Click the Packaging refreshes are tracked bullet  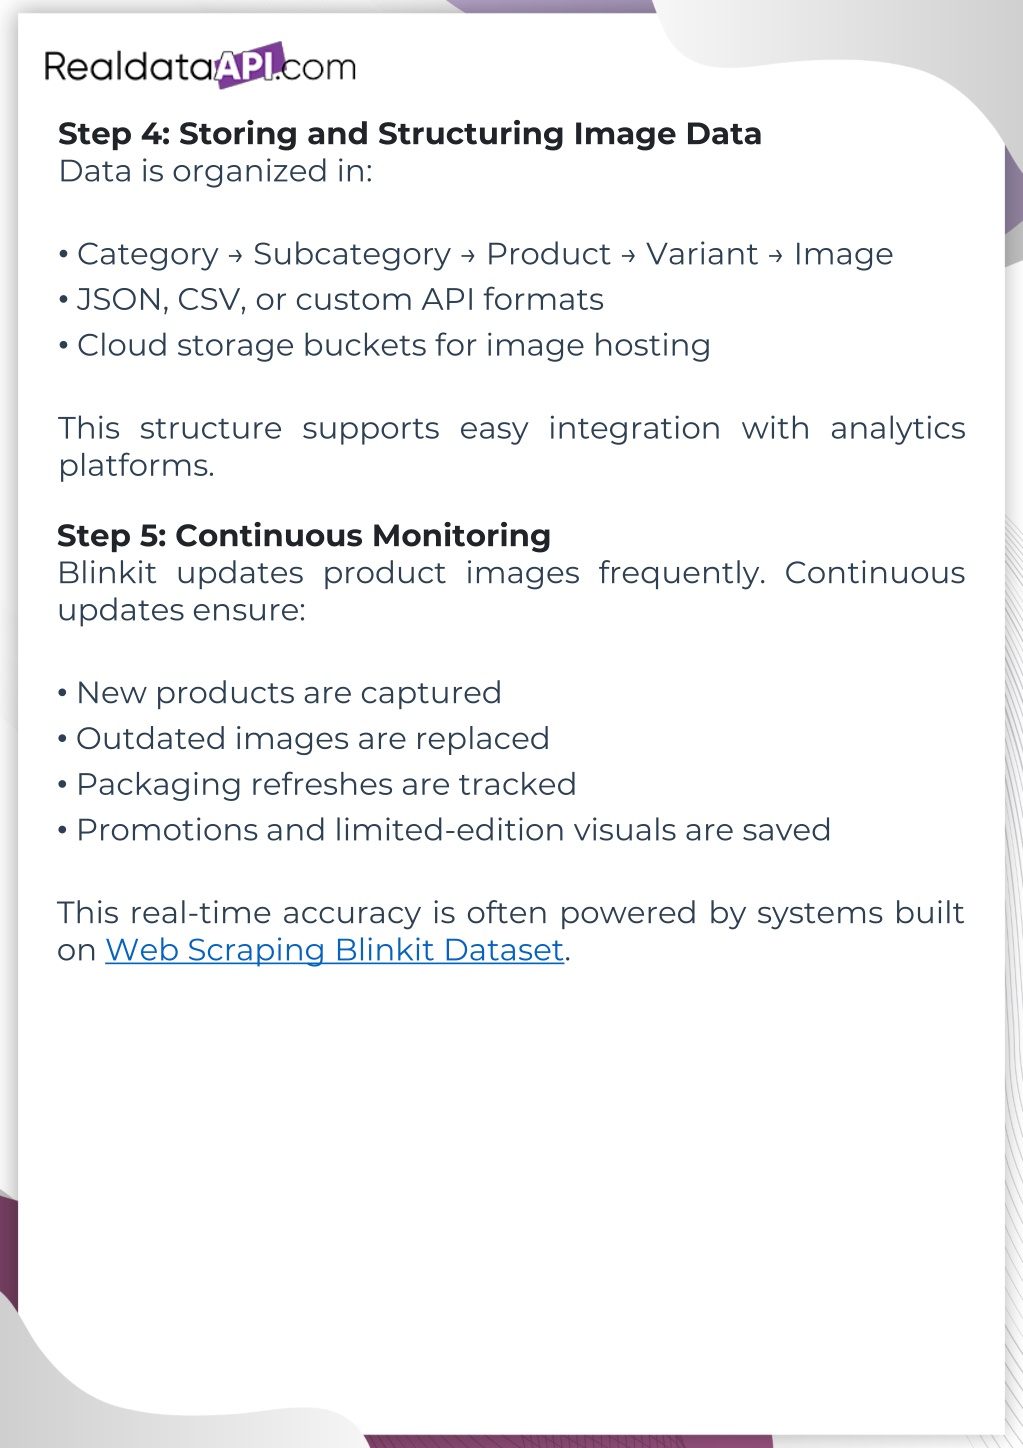[326, 785]
